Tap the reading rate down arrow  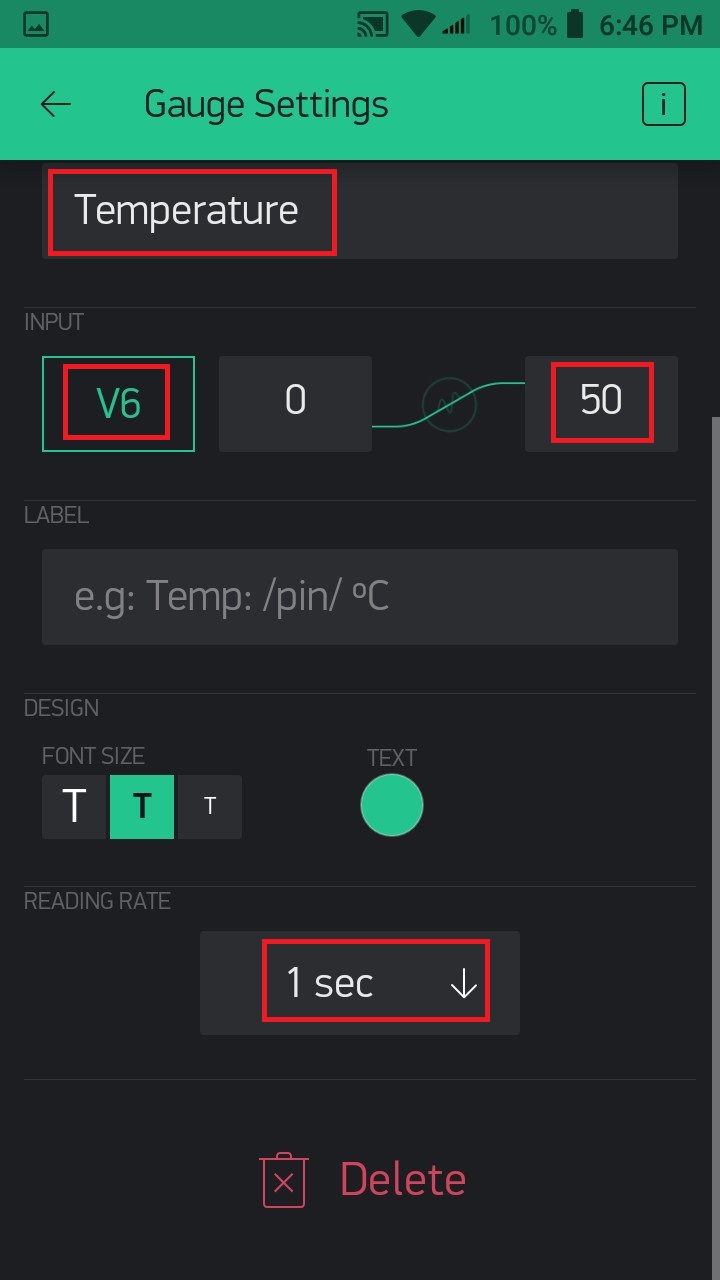(463, 984)
